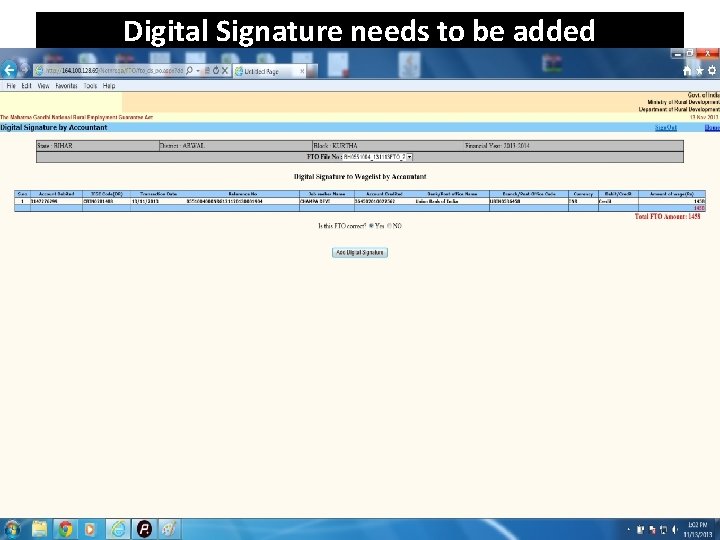Expand the FTO File No dropdown

(x=409, y=157)
